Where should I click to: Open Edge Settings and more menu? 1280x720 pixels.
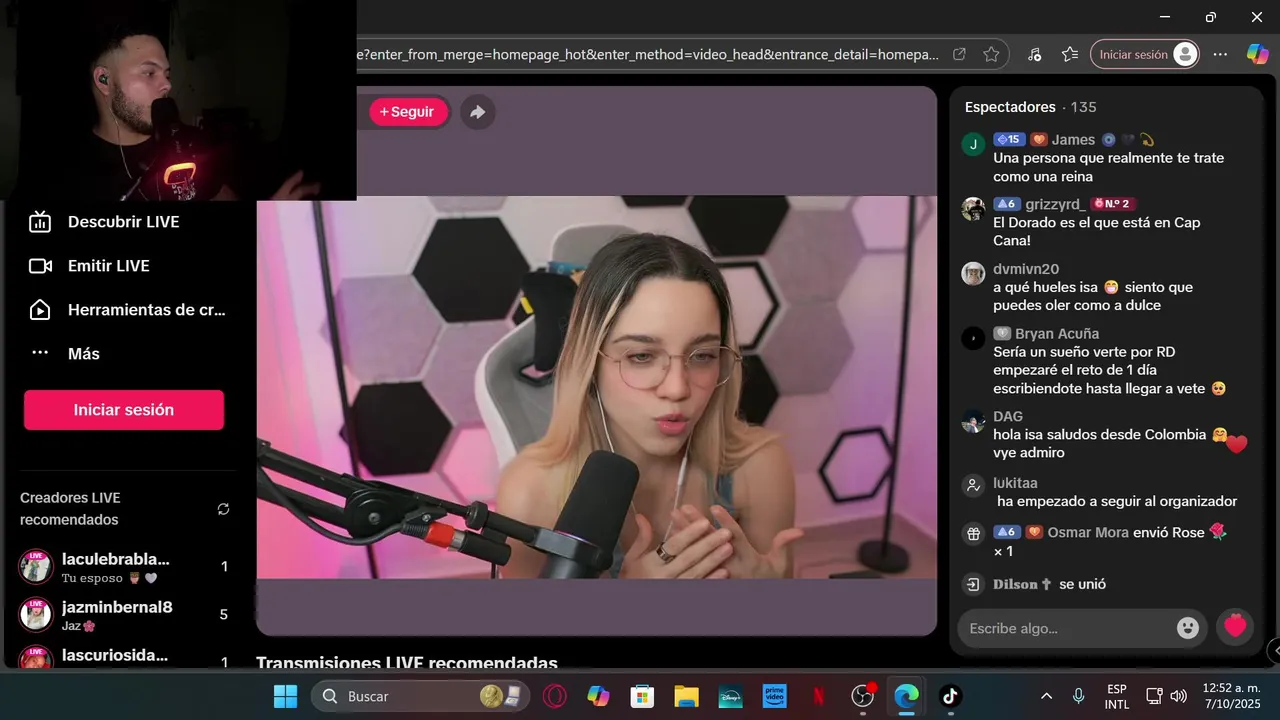[1220, 54]
